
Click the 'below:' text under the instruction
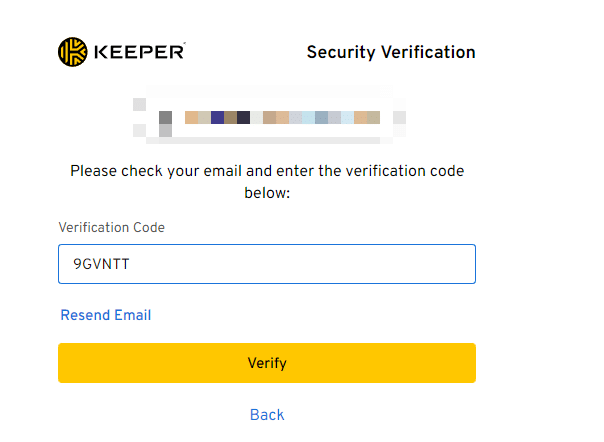click(267, 192)
